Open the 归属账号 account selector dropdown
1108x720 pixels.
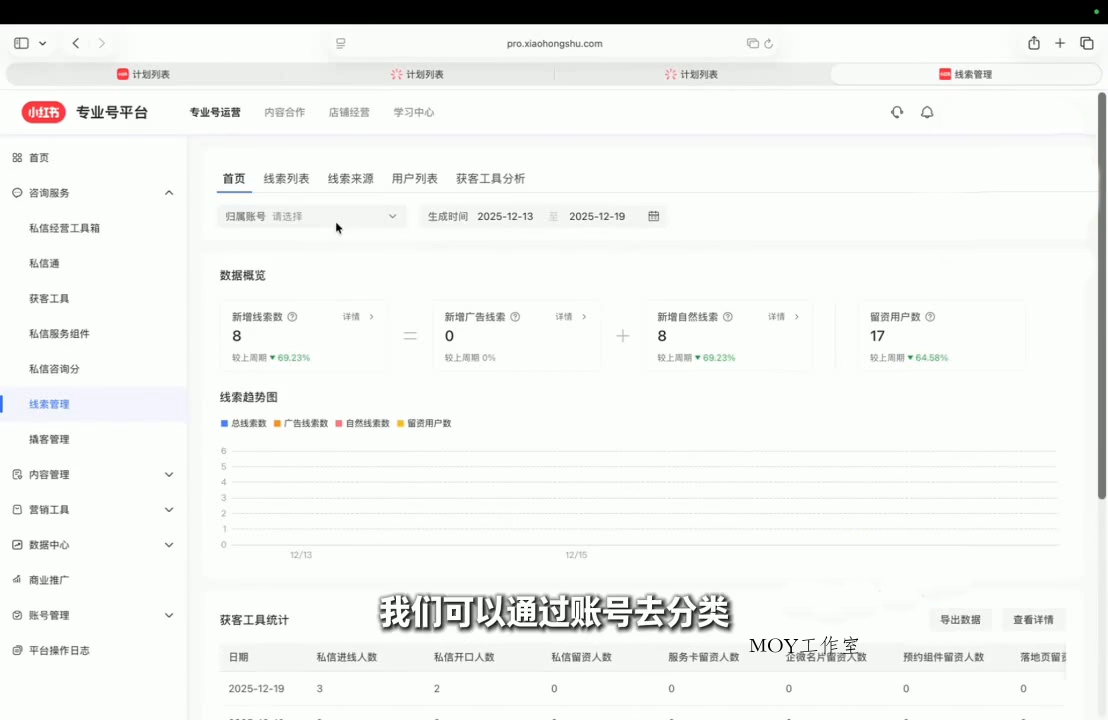click(310, 216)
